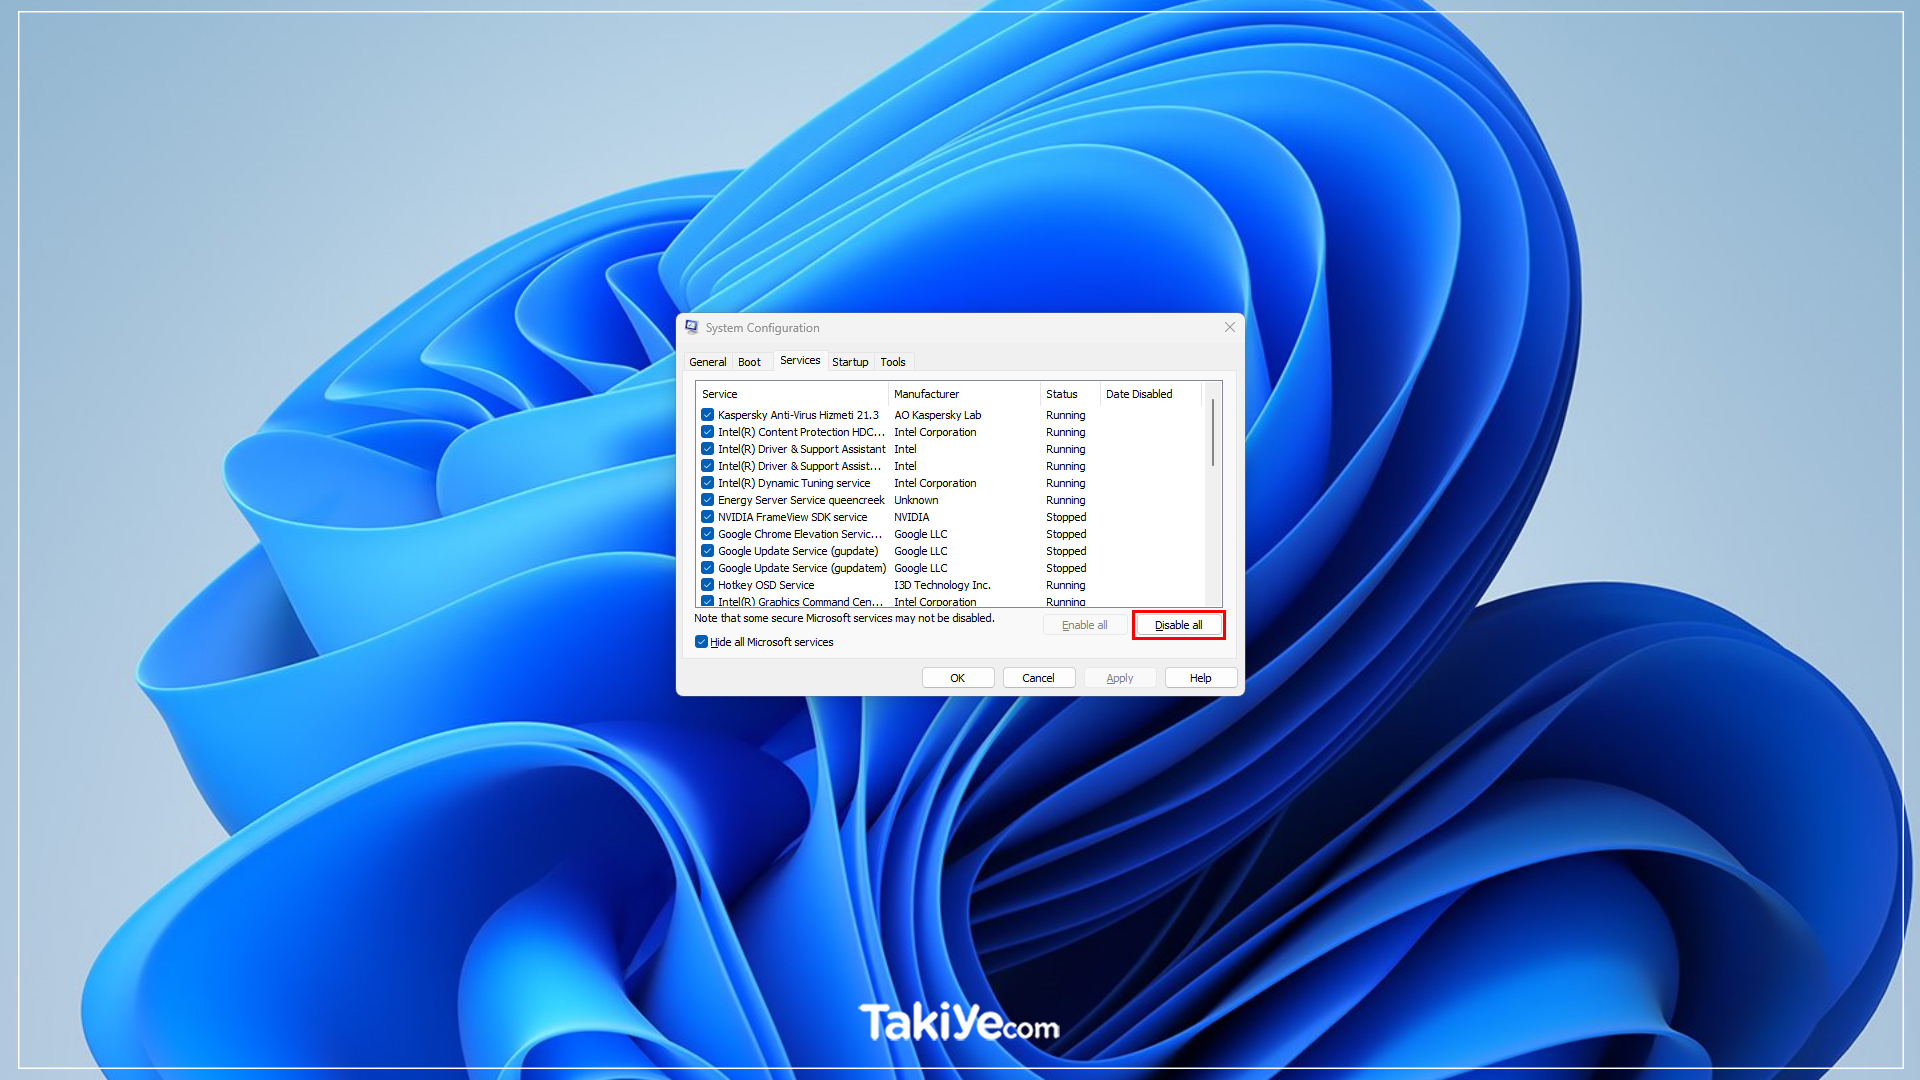This screenshot has width=1920, height=1080.
Task: Open Help for System Configuration
Action: pyautogui.click(x=1200, y=678)
